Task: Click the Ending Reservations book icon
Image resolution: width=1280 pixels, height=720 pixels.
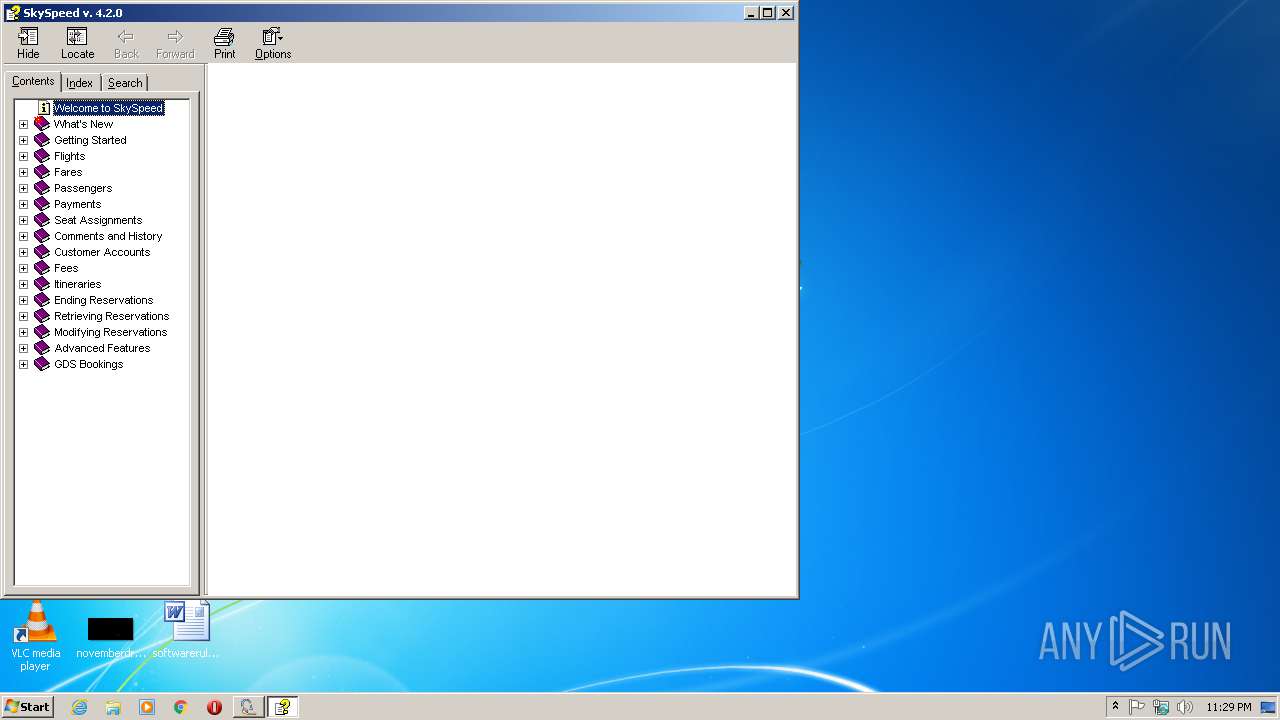Action: [42, 300]
